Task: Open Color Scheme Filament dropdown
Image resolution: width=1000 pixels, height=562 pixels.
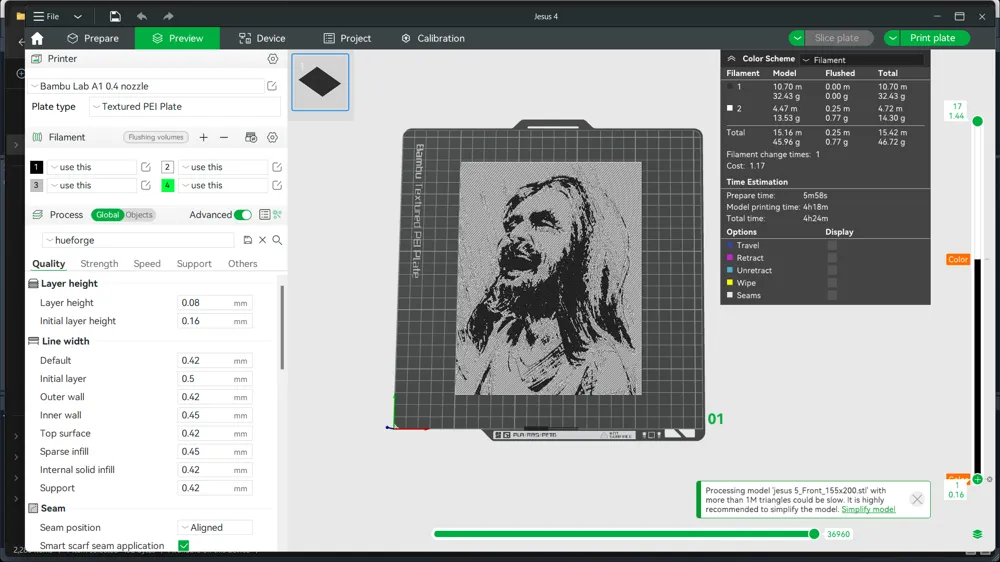Action: point(862,60)
